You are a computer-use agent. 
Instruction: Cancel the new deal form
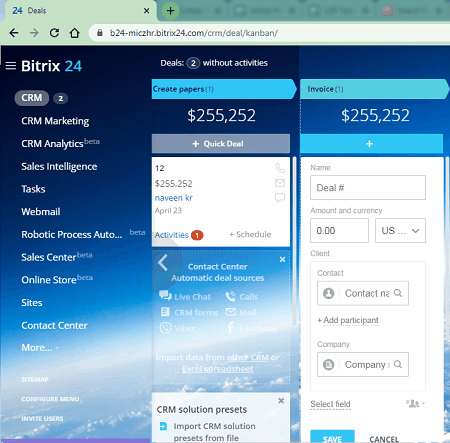click(x=384, y=439)
